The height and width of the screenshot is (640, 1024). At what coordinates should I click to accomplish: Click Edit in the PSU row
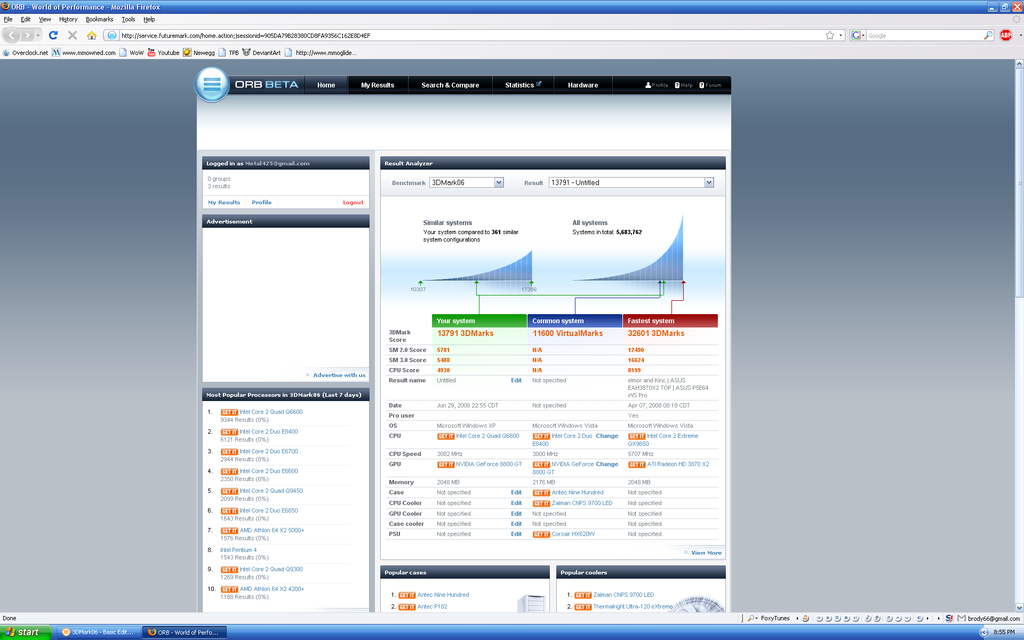coord(516,534)
